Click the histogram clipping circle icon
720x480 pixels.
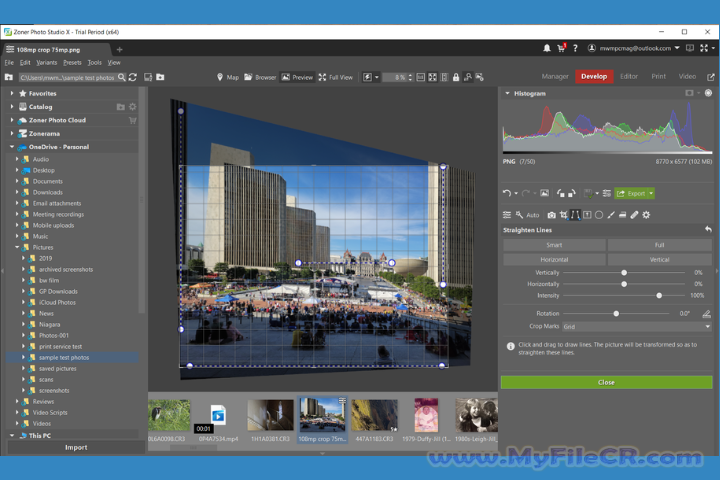point(709,93)
